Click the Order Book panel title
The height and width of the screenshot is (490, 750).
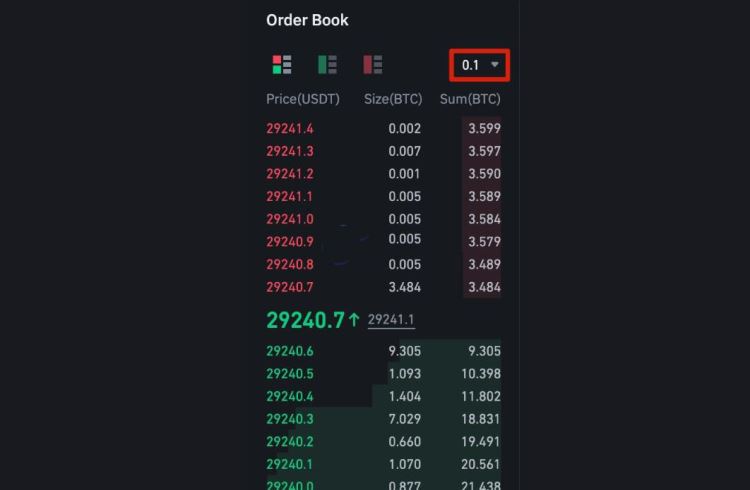307,20
